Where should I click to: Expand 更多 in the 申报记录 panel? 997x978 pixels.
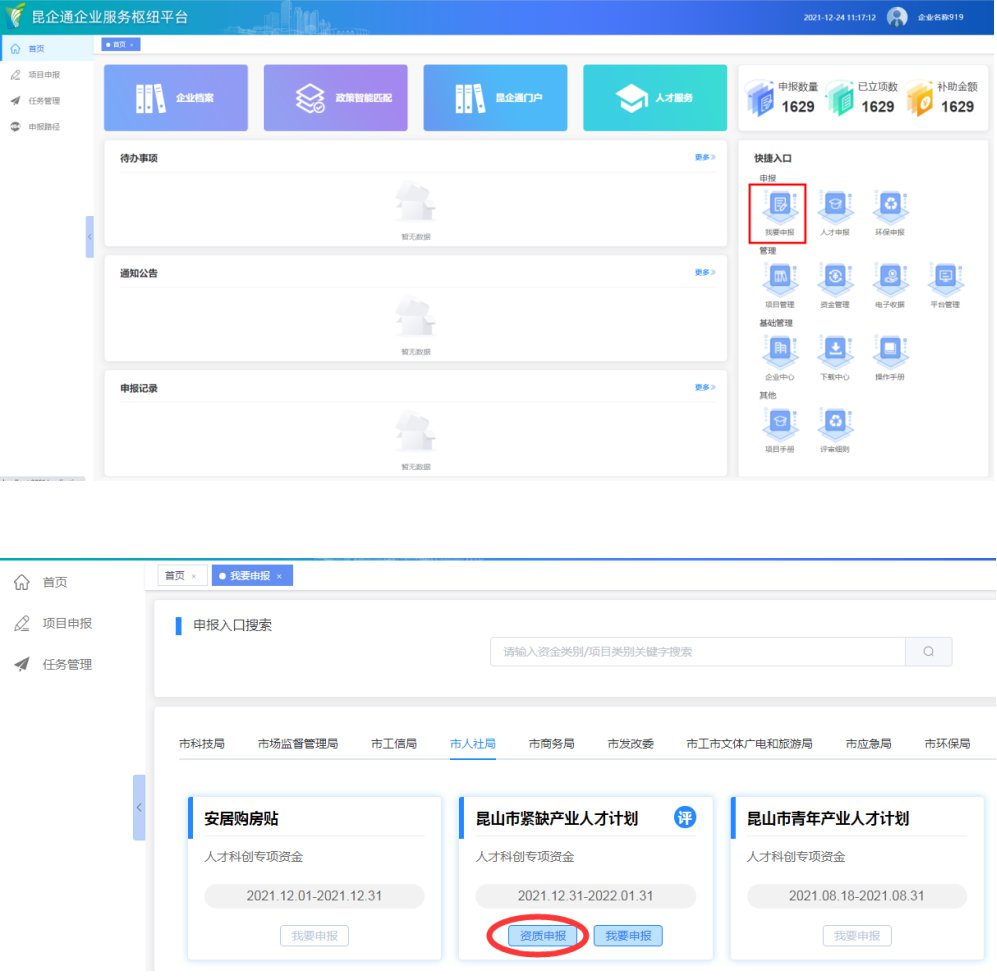(705, 387)
